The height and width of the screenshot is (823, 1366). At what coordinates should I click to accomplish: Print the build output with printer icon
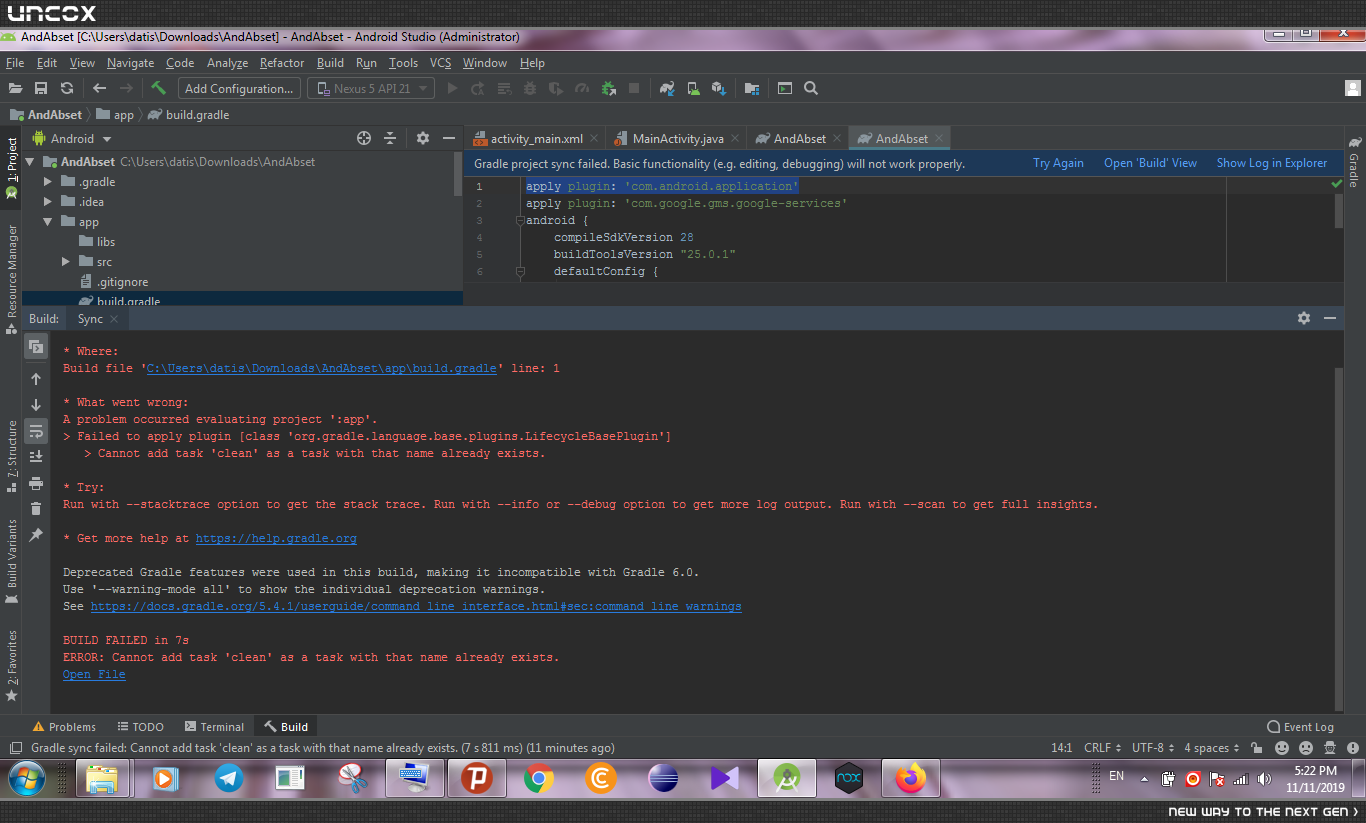pyautogui.click(x=36, y=483)
